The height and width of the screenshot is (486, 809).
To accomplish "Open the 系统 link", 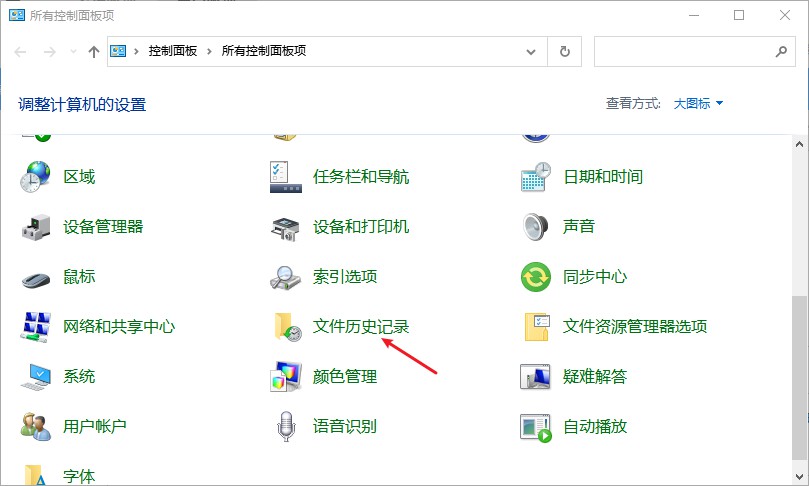I will click(79, 377).
